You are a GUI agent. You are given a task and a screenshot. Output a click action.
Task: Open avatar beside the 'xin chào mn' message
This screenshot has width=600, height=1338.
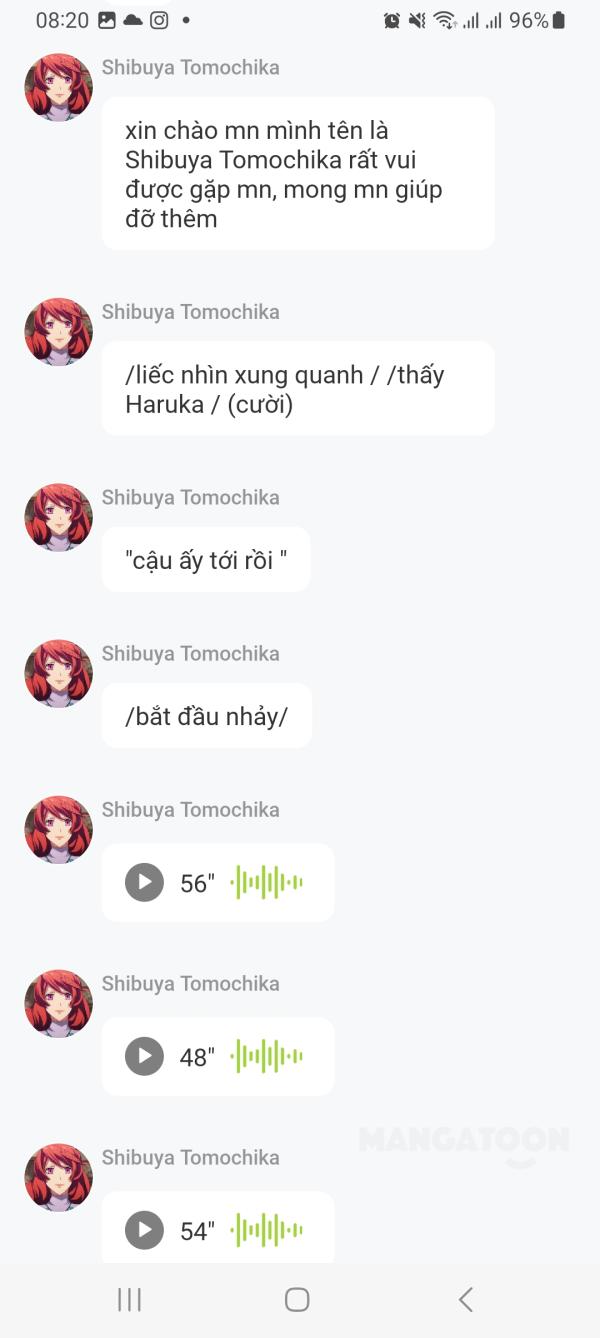pos(58,88)
